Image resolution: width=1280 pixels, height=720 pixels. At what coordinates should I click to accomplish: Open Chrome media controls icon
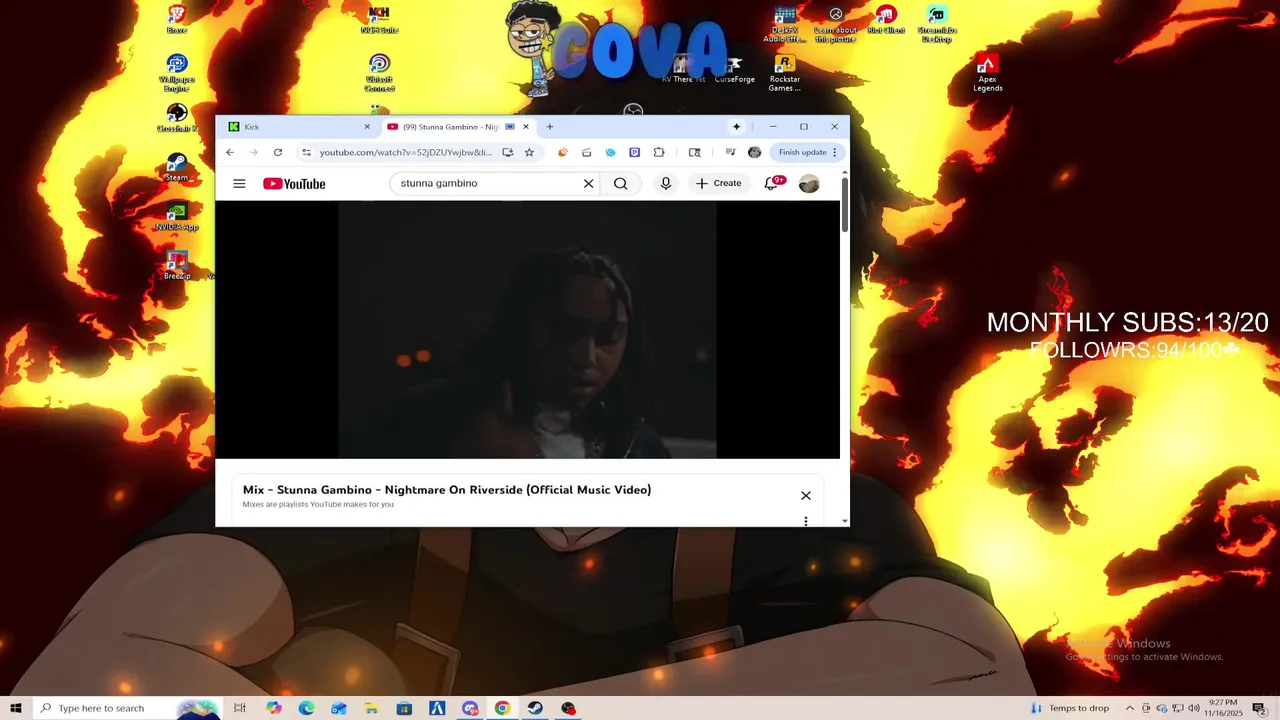pos(730,152)
